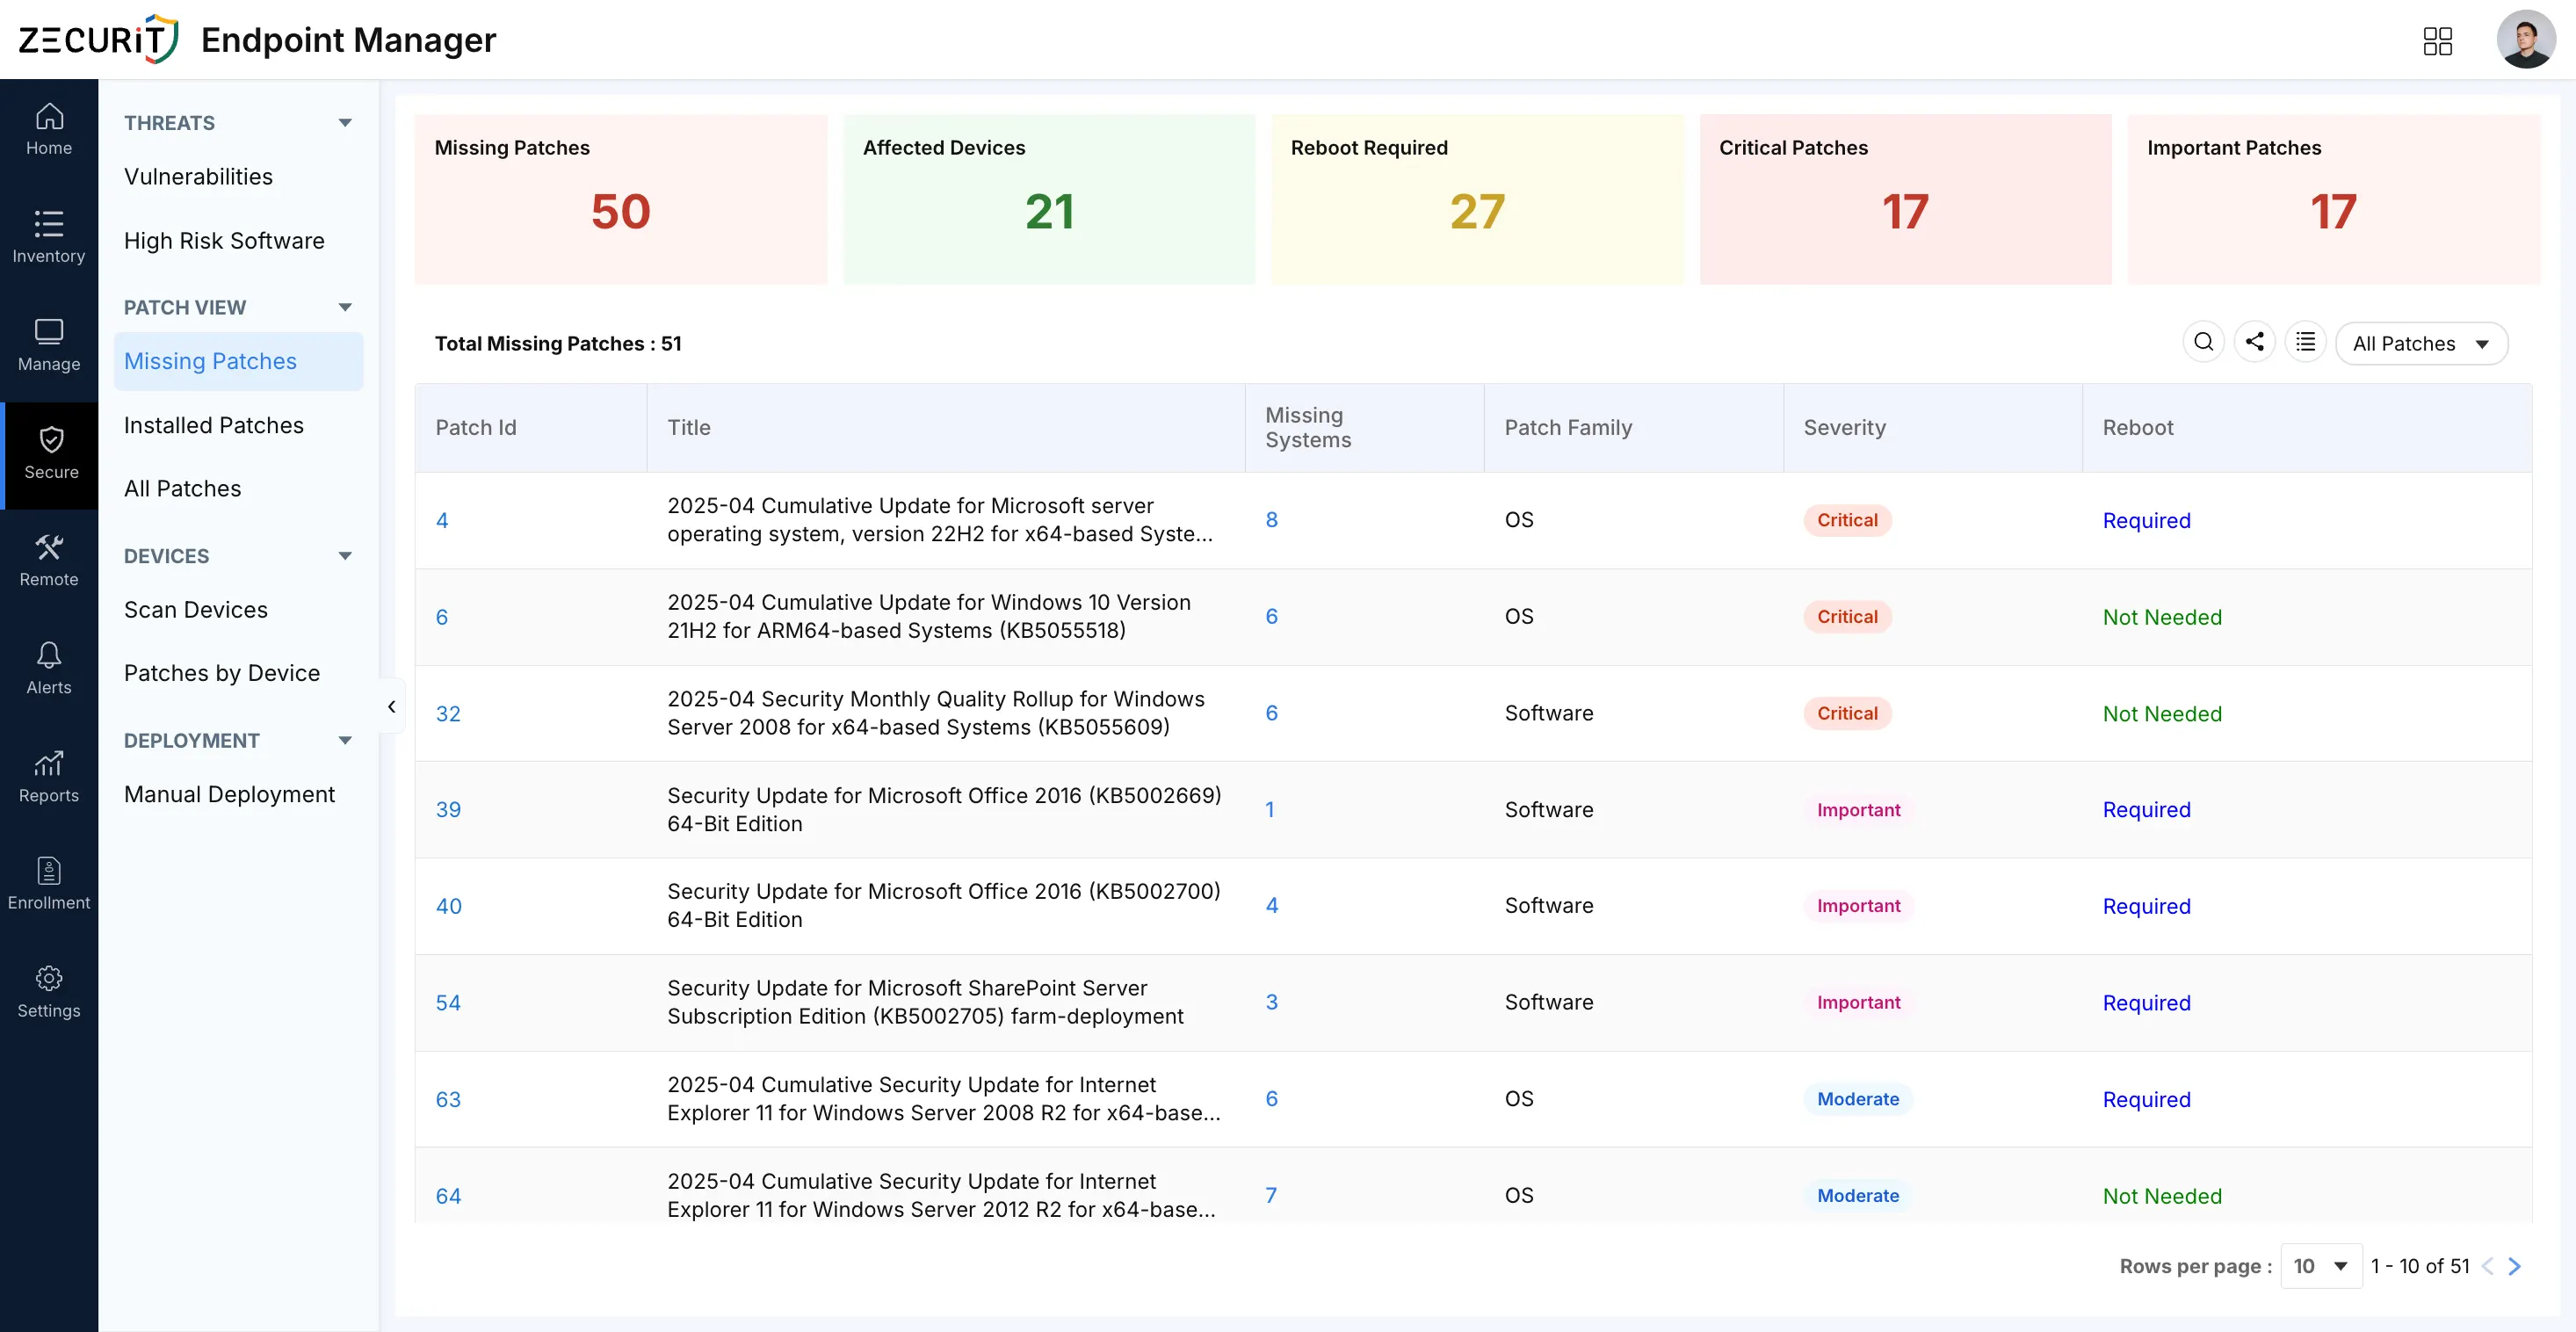Open the Enrollment section

pyautogui.click(x=49, y=884)
